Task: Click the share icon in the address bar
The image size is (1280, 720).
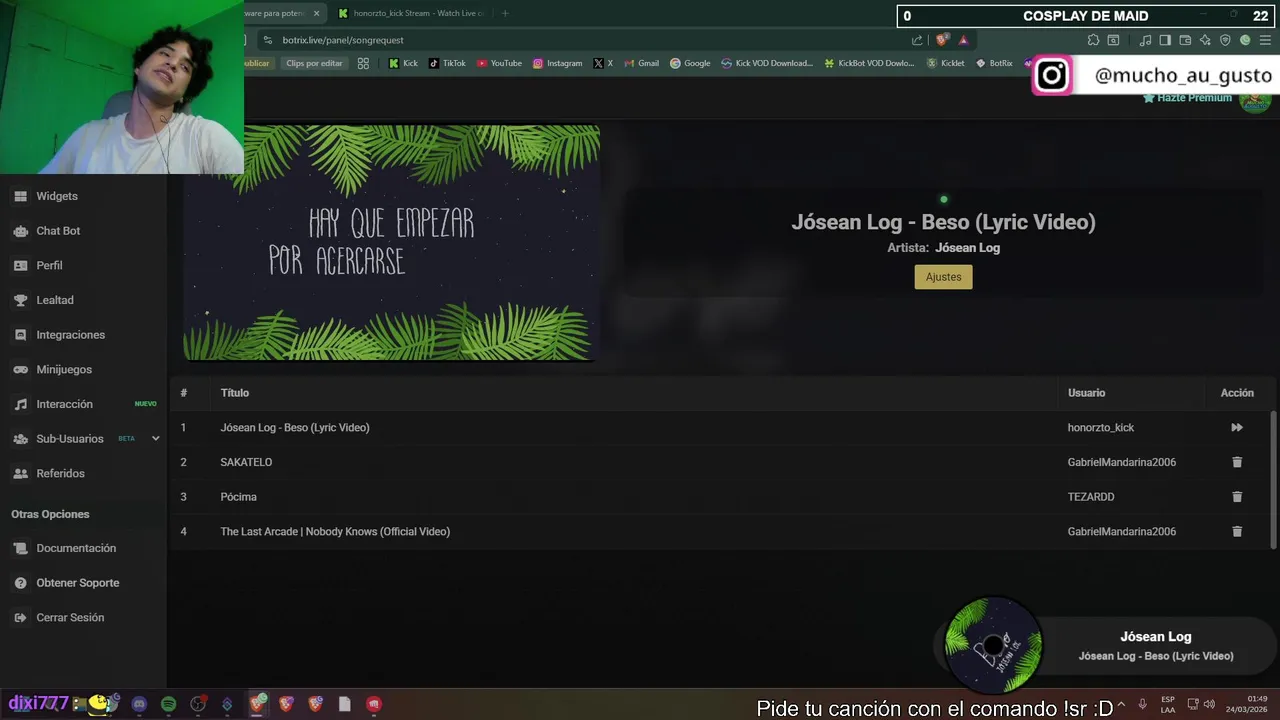Action: coord(917,40)
